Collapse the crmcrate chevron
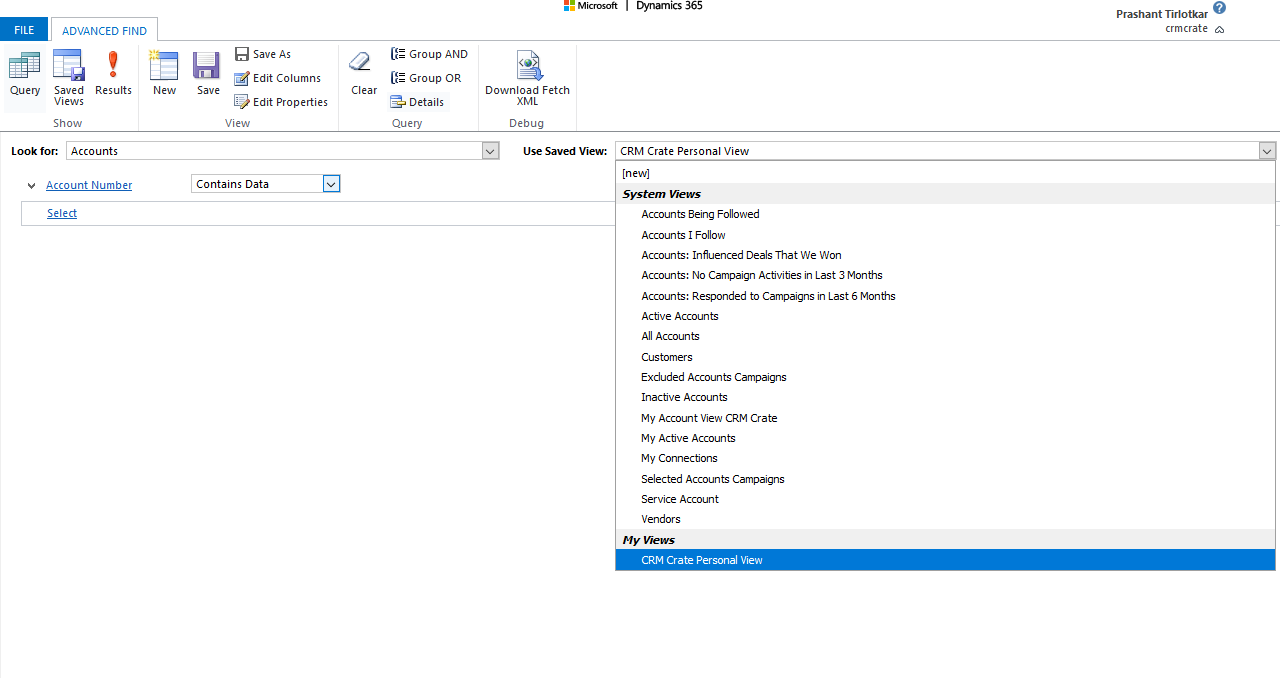The width and height of the screenshot is (1280, 678). pyautogui.click(x=1221, y=29)
